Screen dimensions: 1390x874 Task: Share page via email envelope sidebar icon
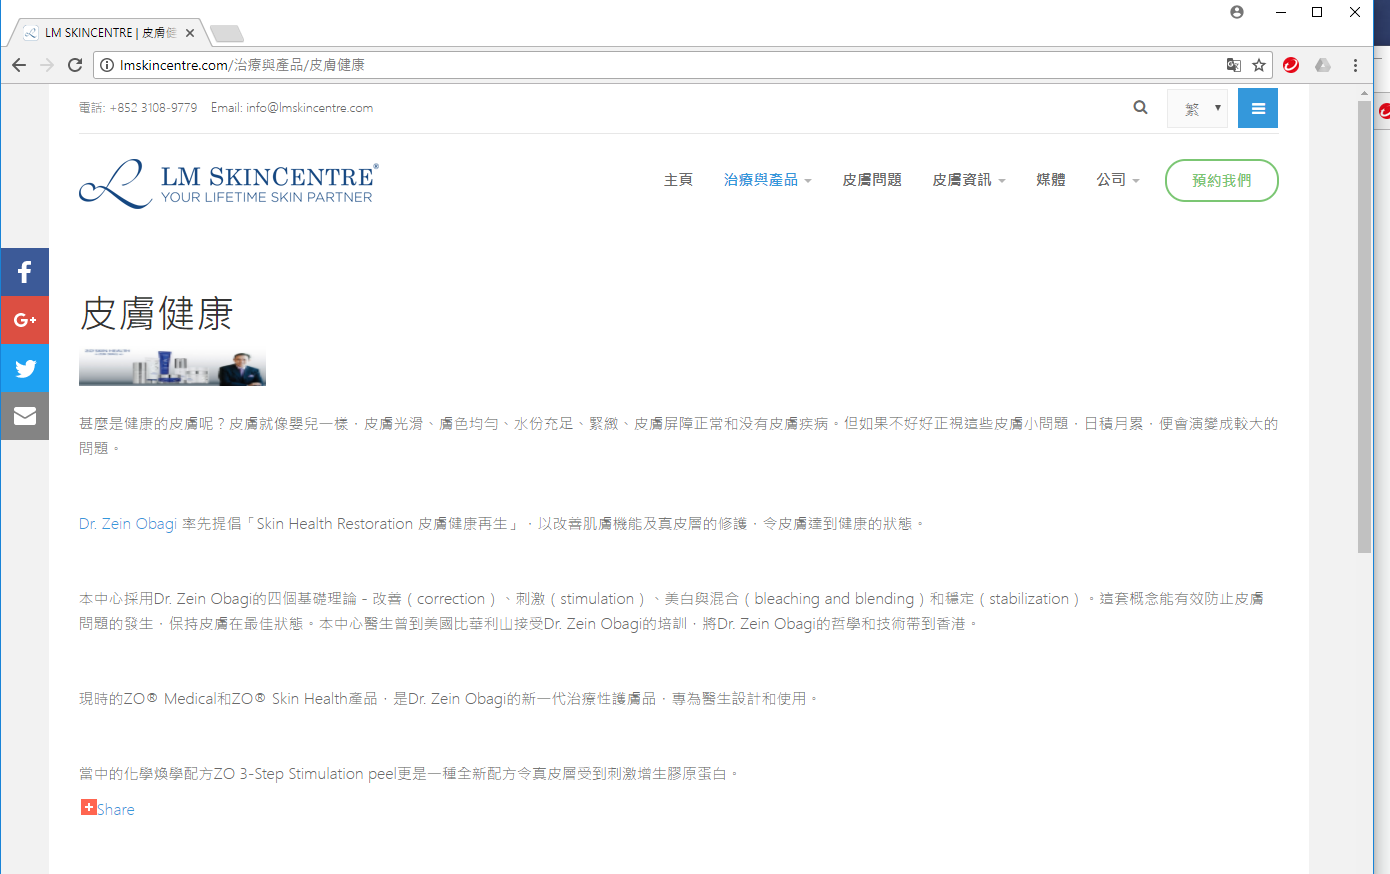(24, 416)
